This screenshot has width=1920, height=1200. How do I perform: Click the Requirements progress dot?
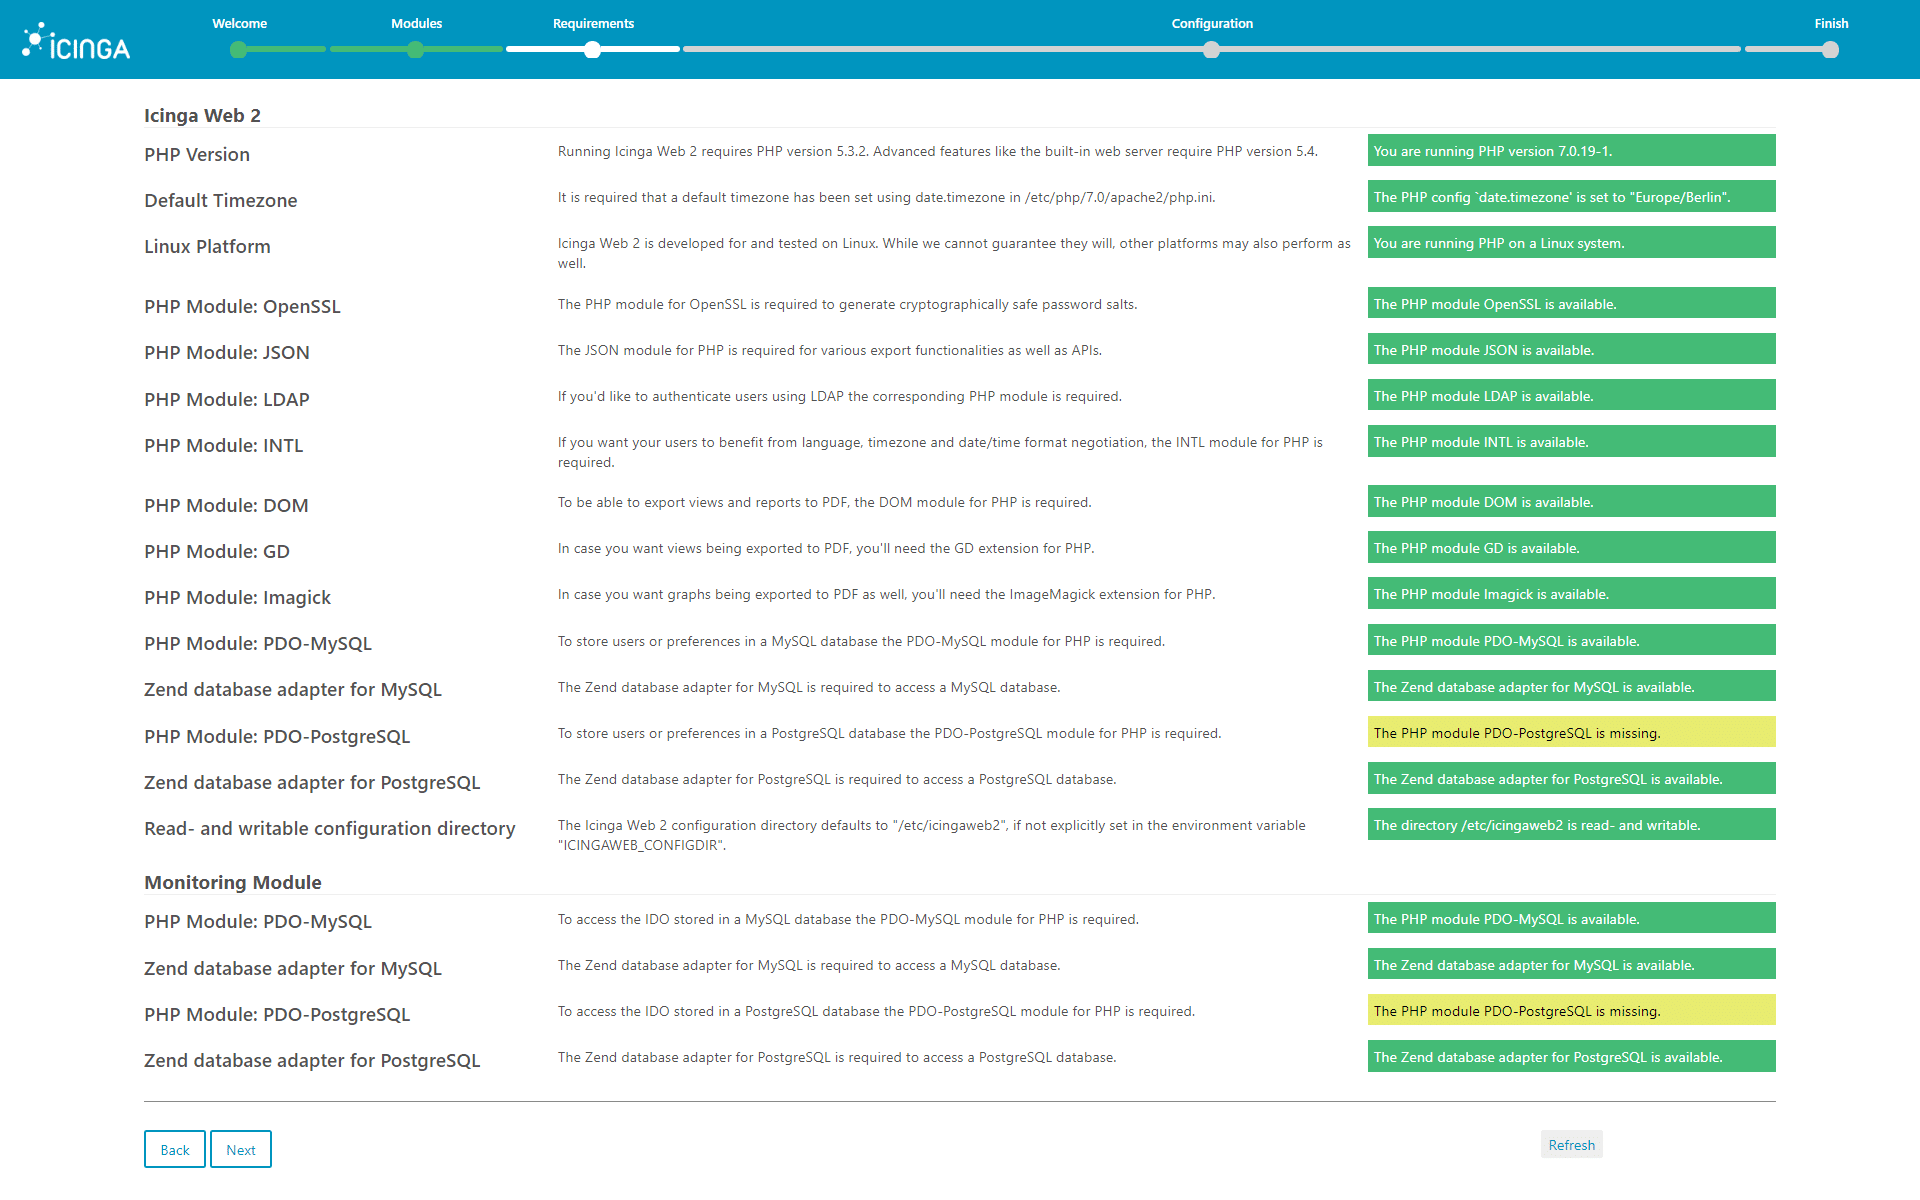point(592,49)
